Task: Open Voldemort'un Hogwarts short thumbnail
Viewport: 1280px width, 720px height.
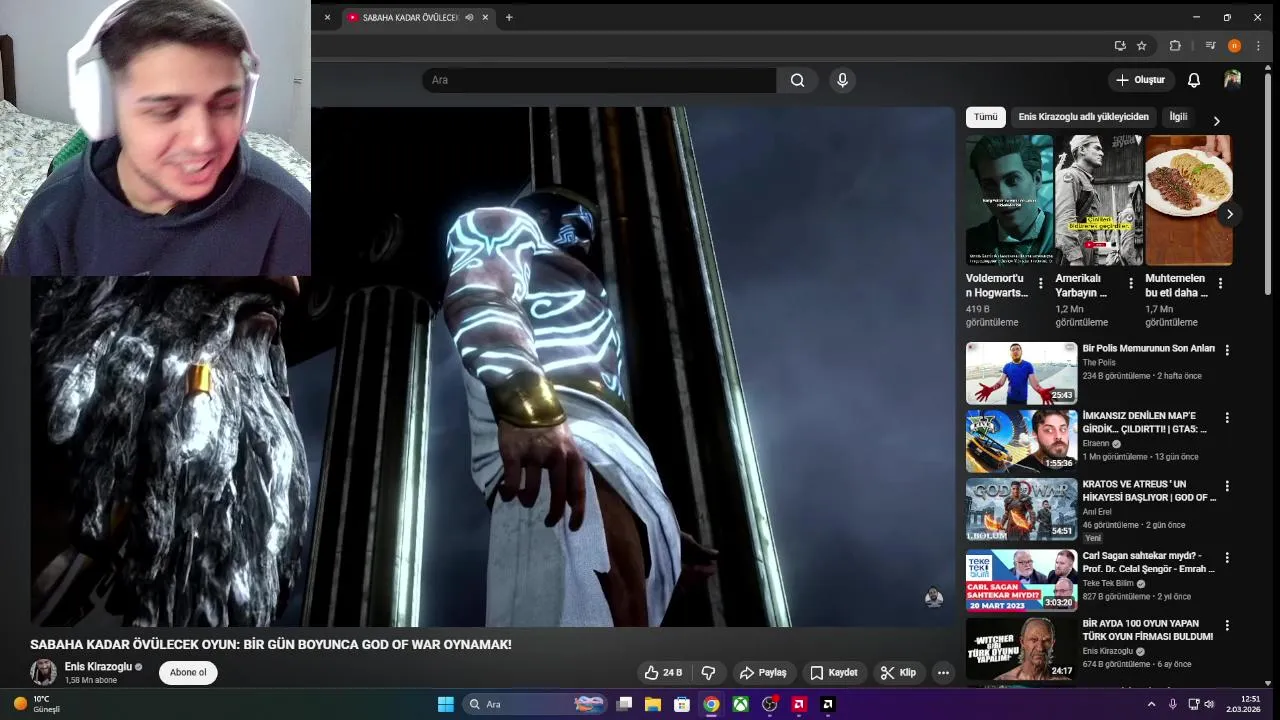Action: tap(1009, 200)
